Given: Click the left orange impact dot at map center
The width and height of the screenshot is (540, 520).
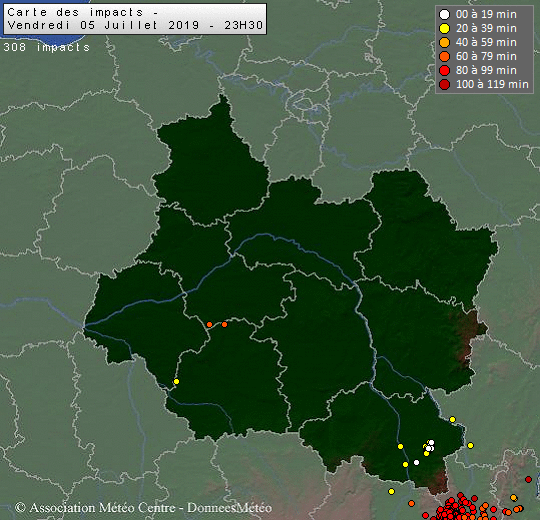Looking at the screenshot, I should [209, 324].
